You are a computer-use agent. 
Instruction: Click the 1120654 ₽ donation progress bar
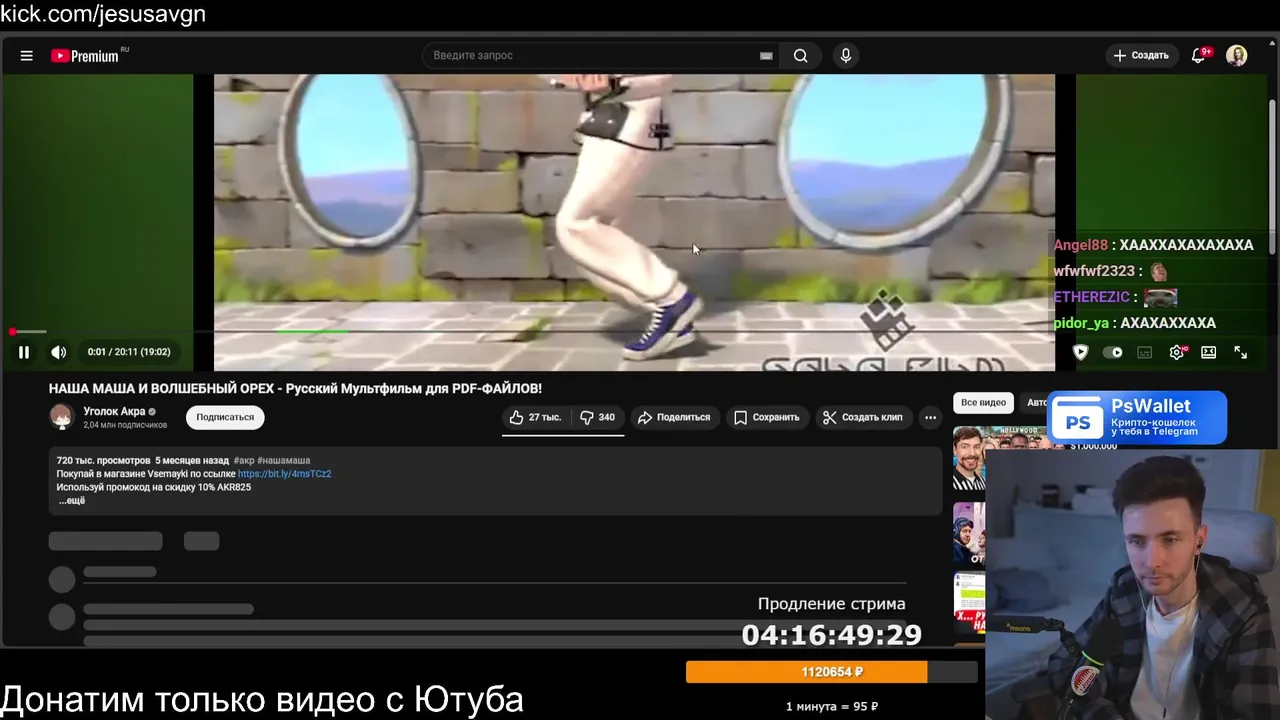click(831, 672)
